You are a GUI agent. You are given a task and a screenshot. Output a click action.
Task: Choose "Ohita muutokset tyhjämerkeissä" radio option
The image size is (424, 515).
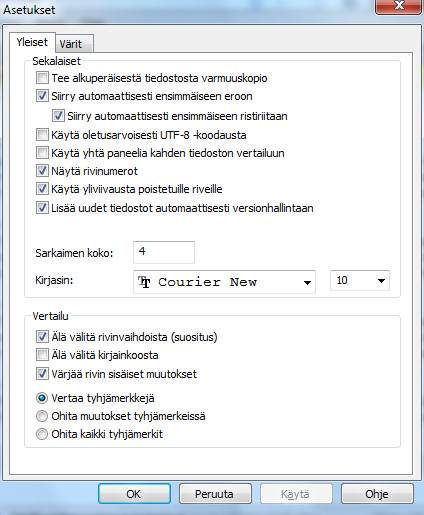pyautogui.click(x=42, y=416)
